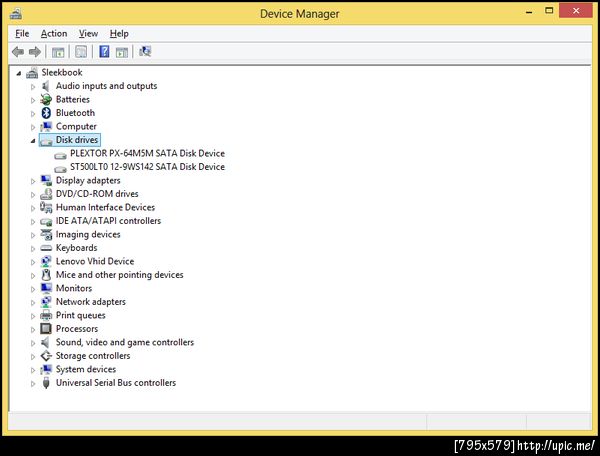Open the File menu

(x=22, y=34)
